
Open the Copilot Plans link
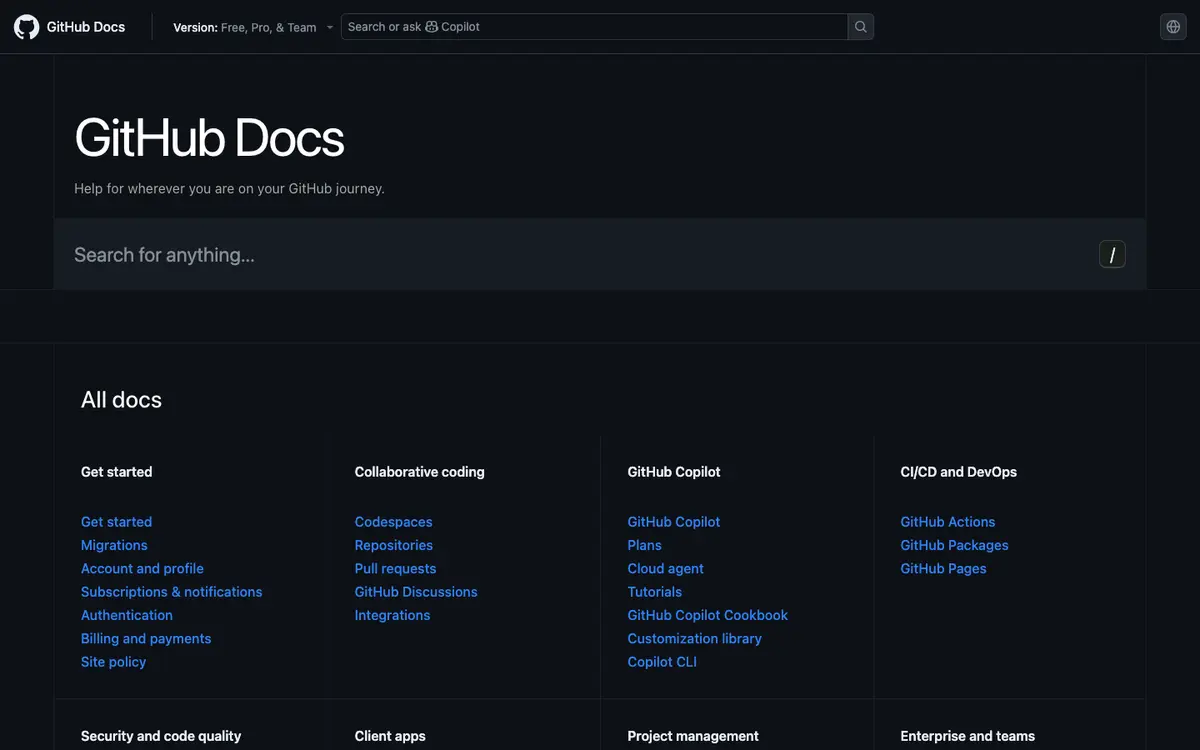[645, 545]
